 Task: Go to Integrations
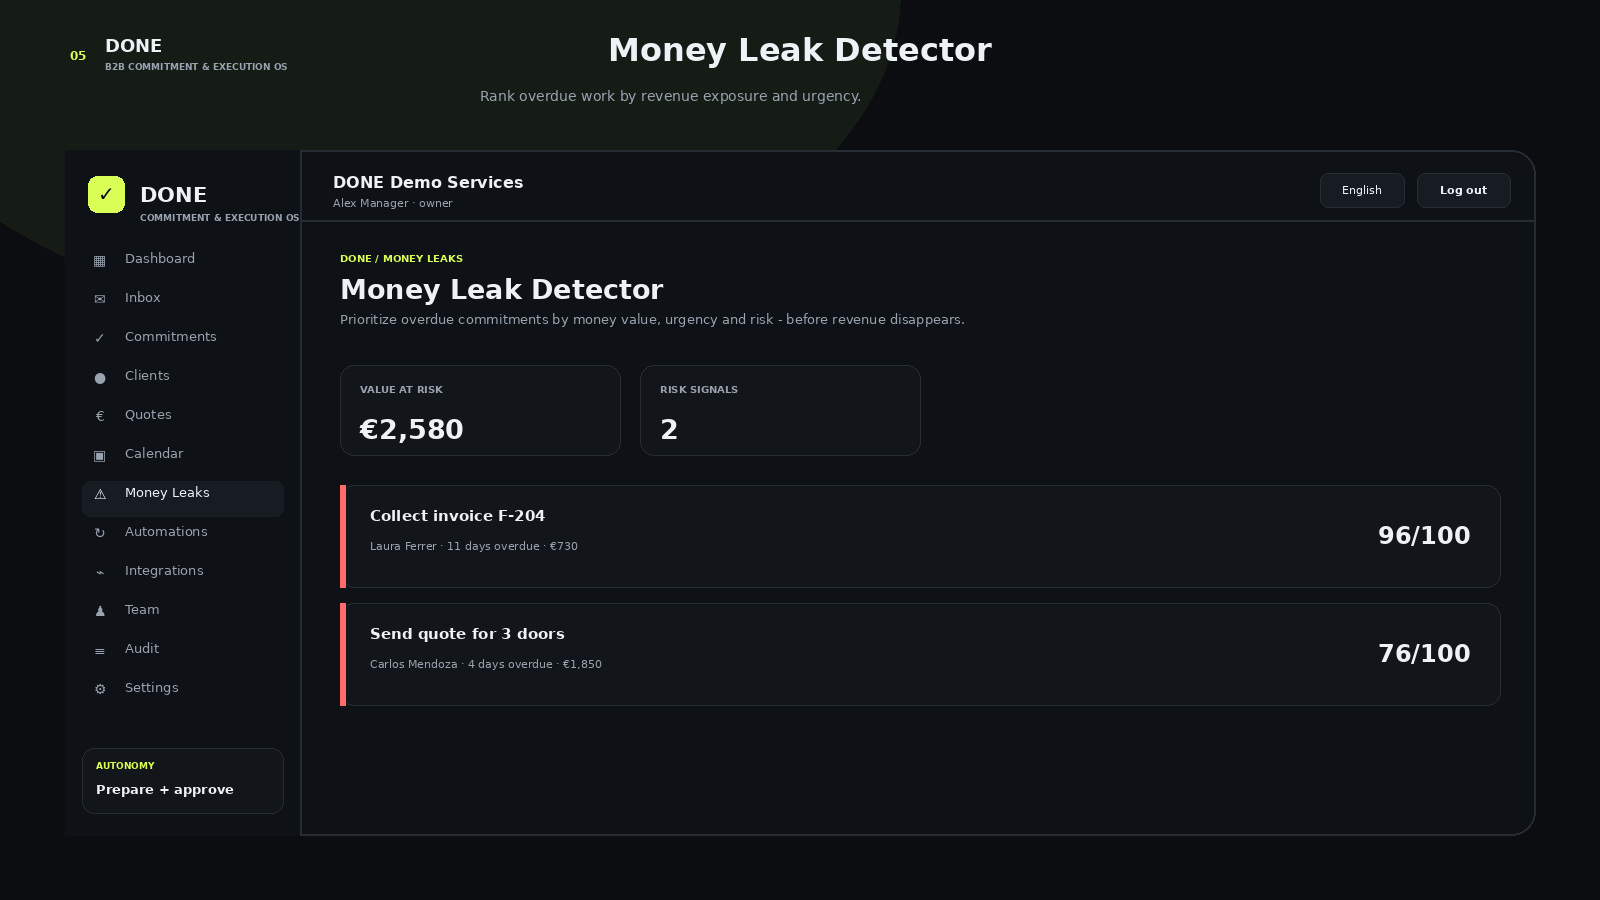coord(183,571)
